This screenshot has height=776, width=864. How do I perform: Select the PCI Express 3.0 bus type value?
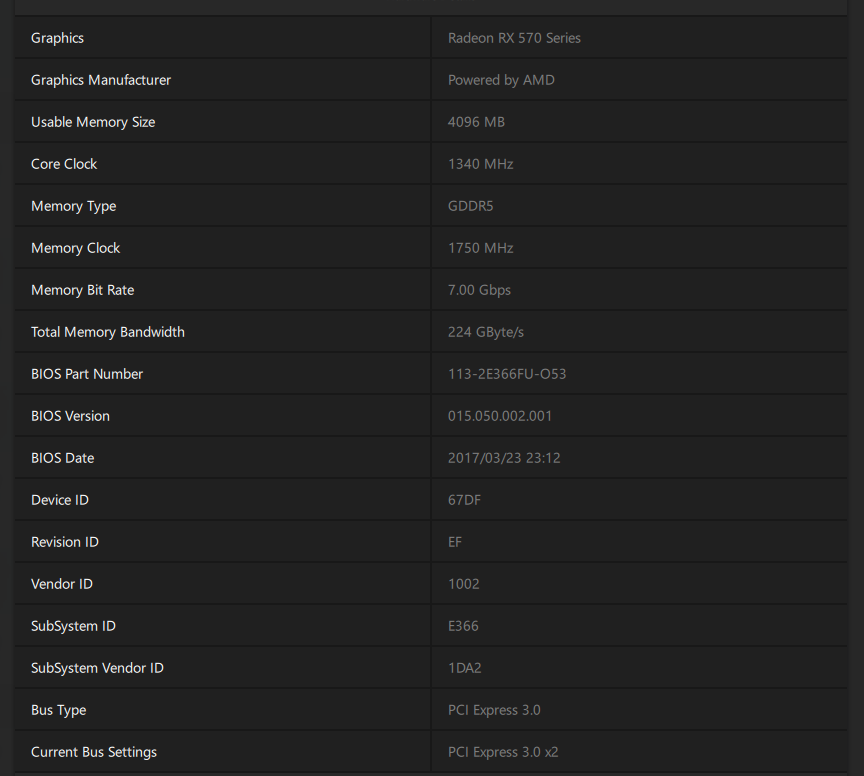[494, 710]
